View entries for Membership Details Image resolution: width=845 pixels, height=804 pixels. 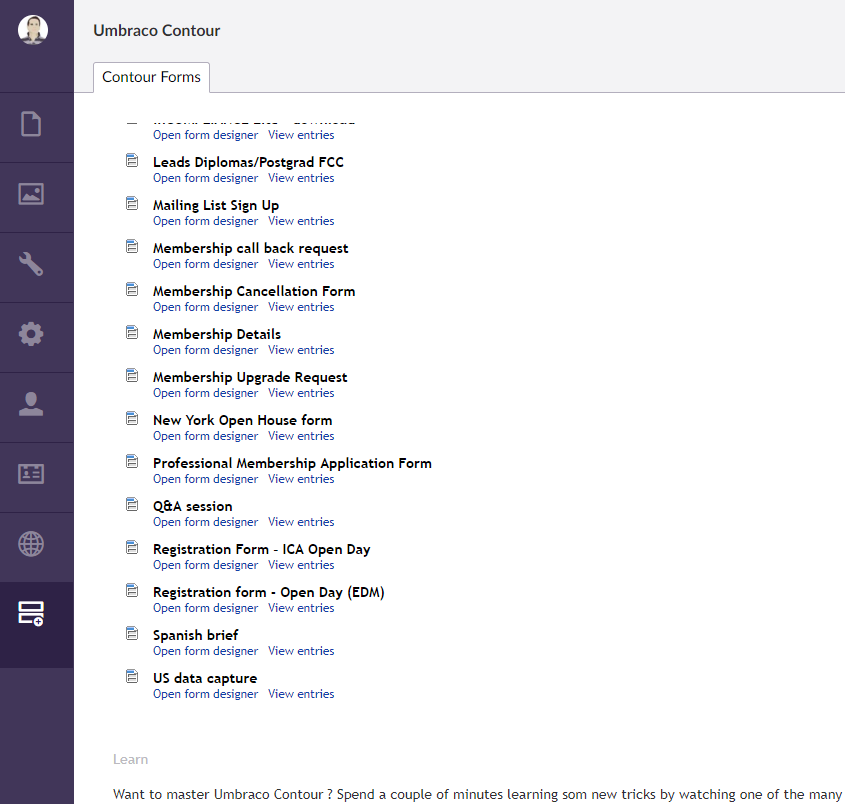(x=301, y=350)
